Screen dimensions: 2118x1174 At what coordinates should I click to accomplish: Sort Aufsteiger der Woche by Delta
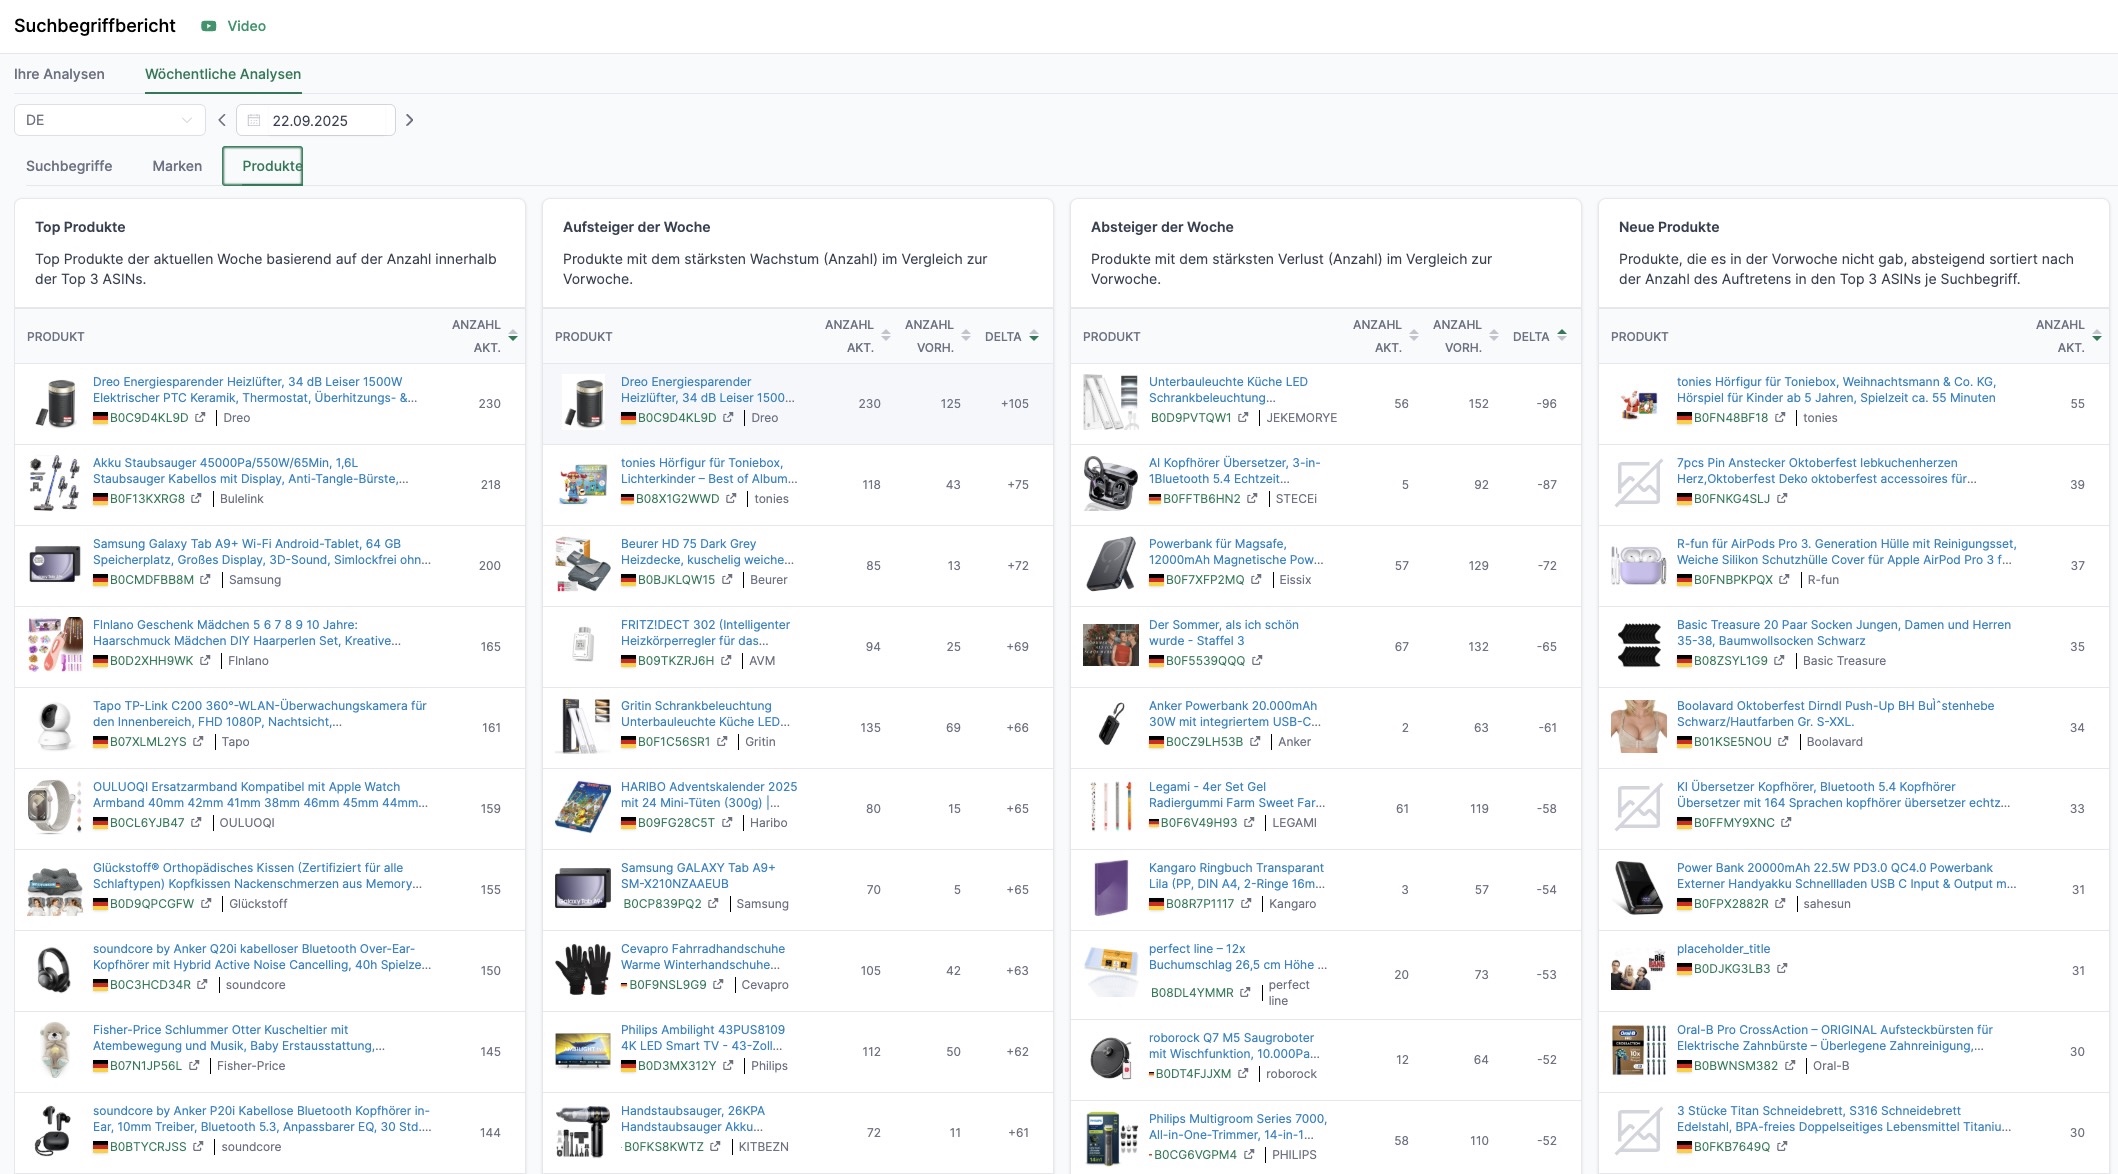pyautogui.click(x=1034, y=336)
